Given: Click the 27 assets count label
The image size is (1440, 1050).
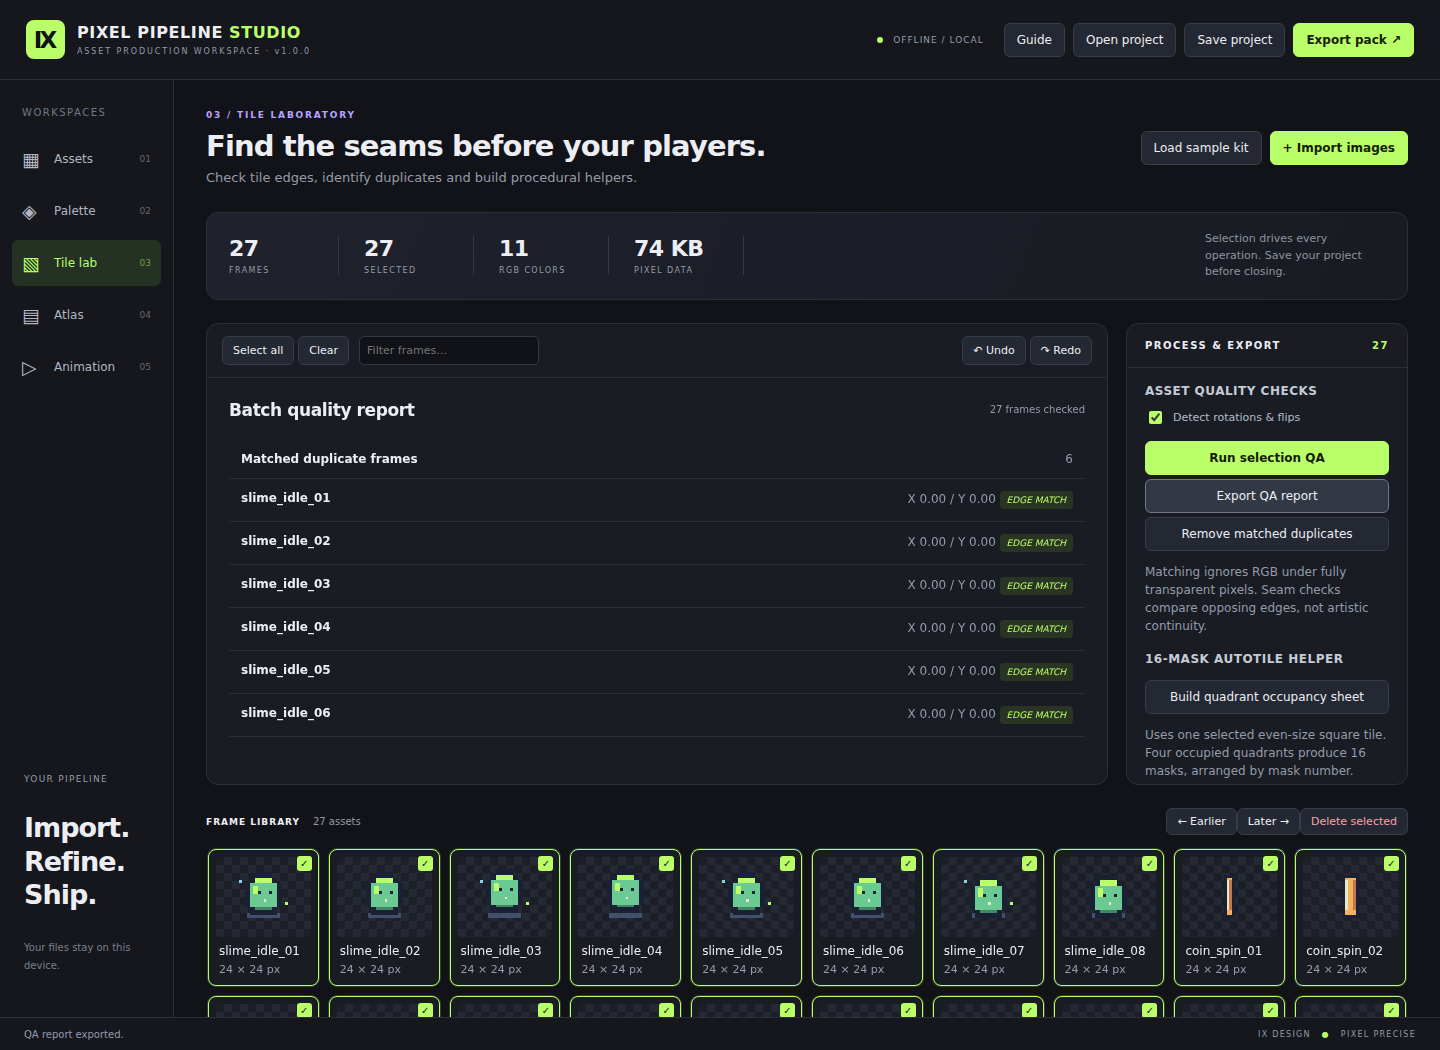Looking at the screenshot, I should point(337,821).
